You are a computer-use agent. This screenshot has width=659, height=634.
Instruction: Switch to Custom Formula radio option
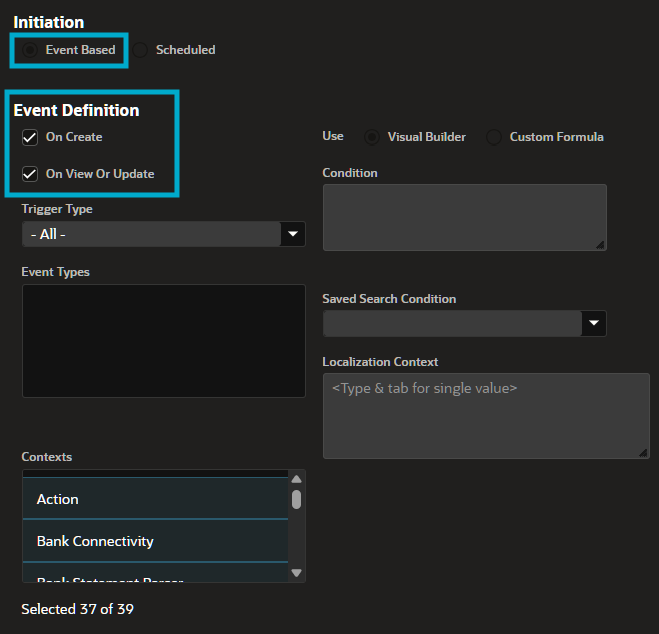(x=494, y=137)
